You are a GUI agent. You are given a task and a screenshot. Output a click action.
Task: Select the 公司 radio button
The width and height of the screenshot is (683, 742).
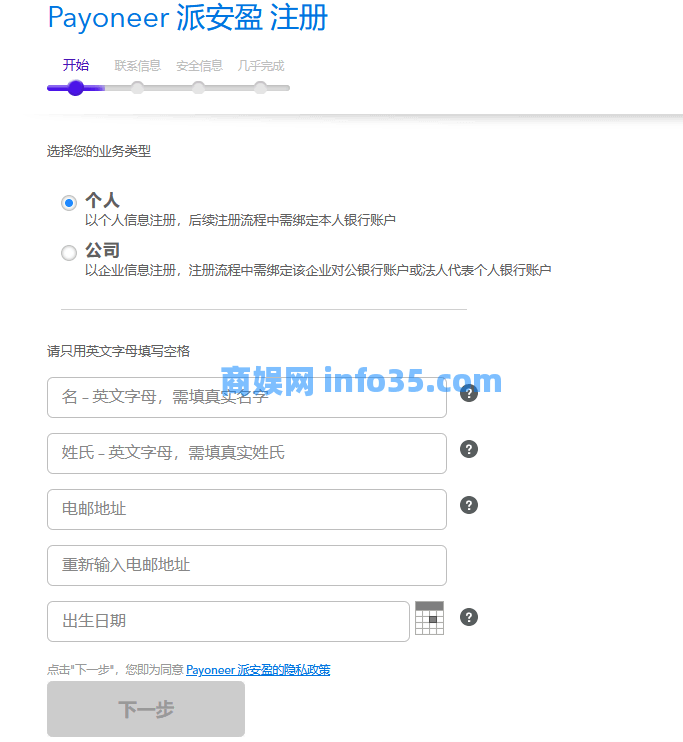[x=69, y=253]
